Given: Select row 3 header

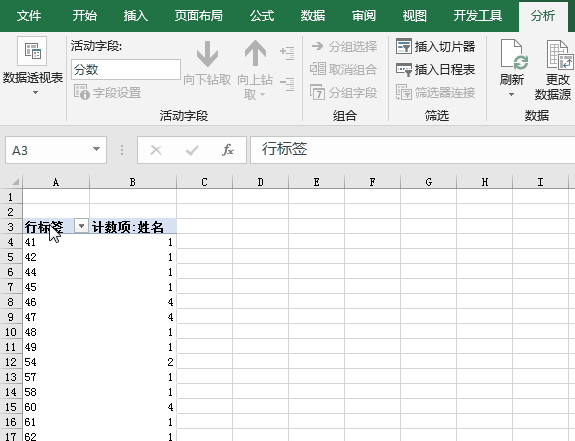Looking at the screenshot, I should point(11,227).
